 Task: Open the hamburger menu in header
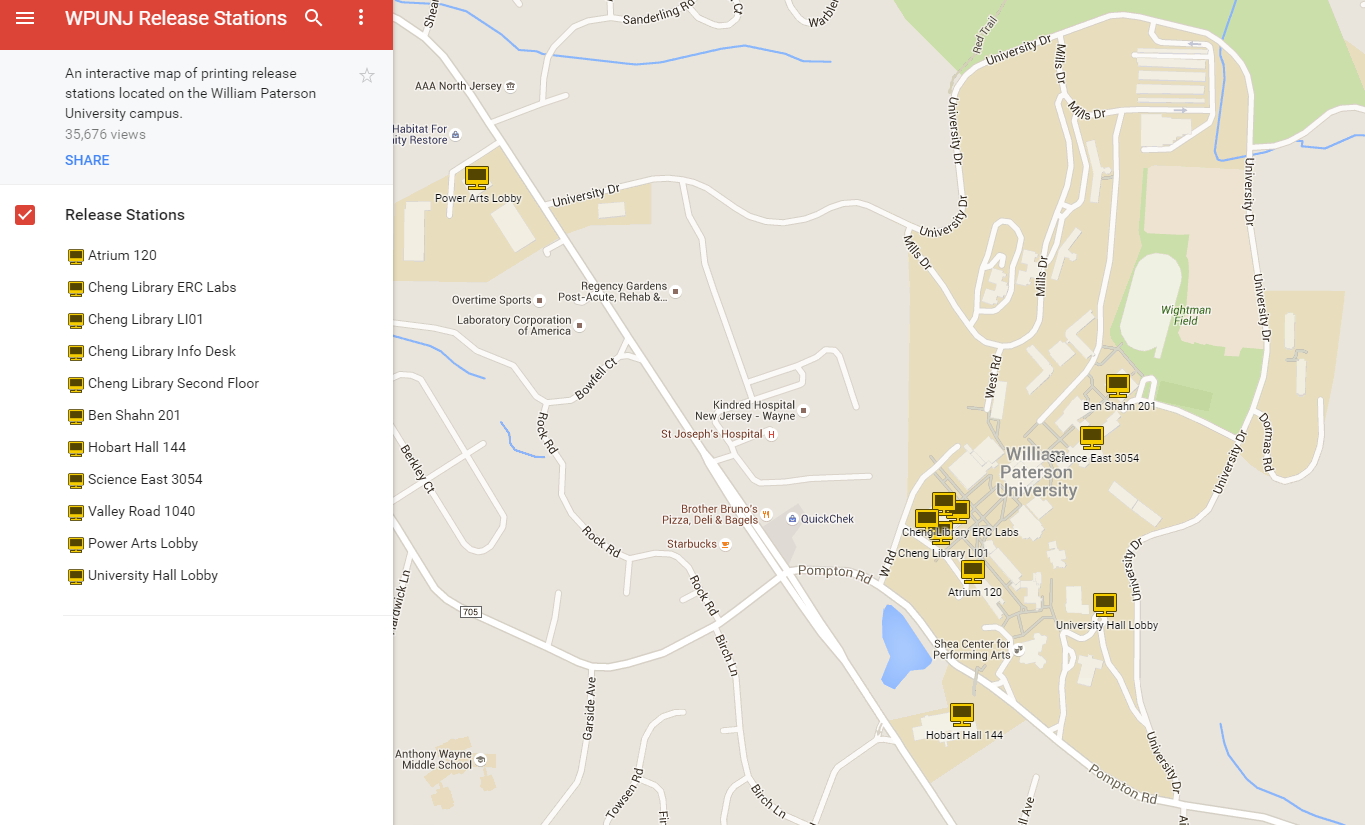tap(25, 18)
